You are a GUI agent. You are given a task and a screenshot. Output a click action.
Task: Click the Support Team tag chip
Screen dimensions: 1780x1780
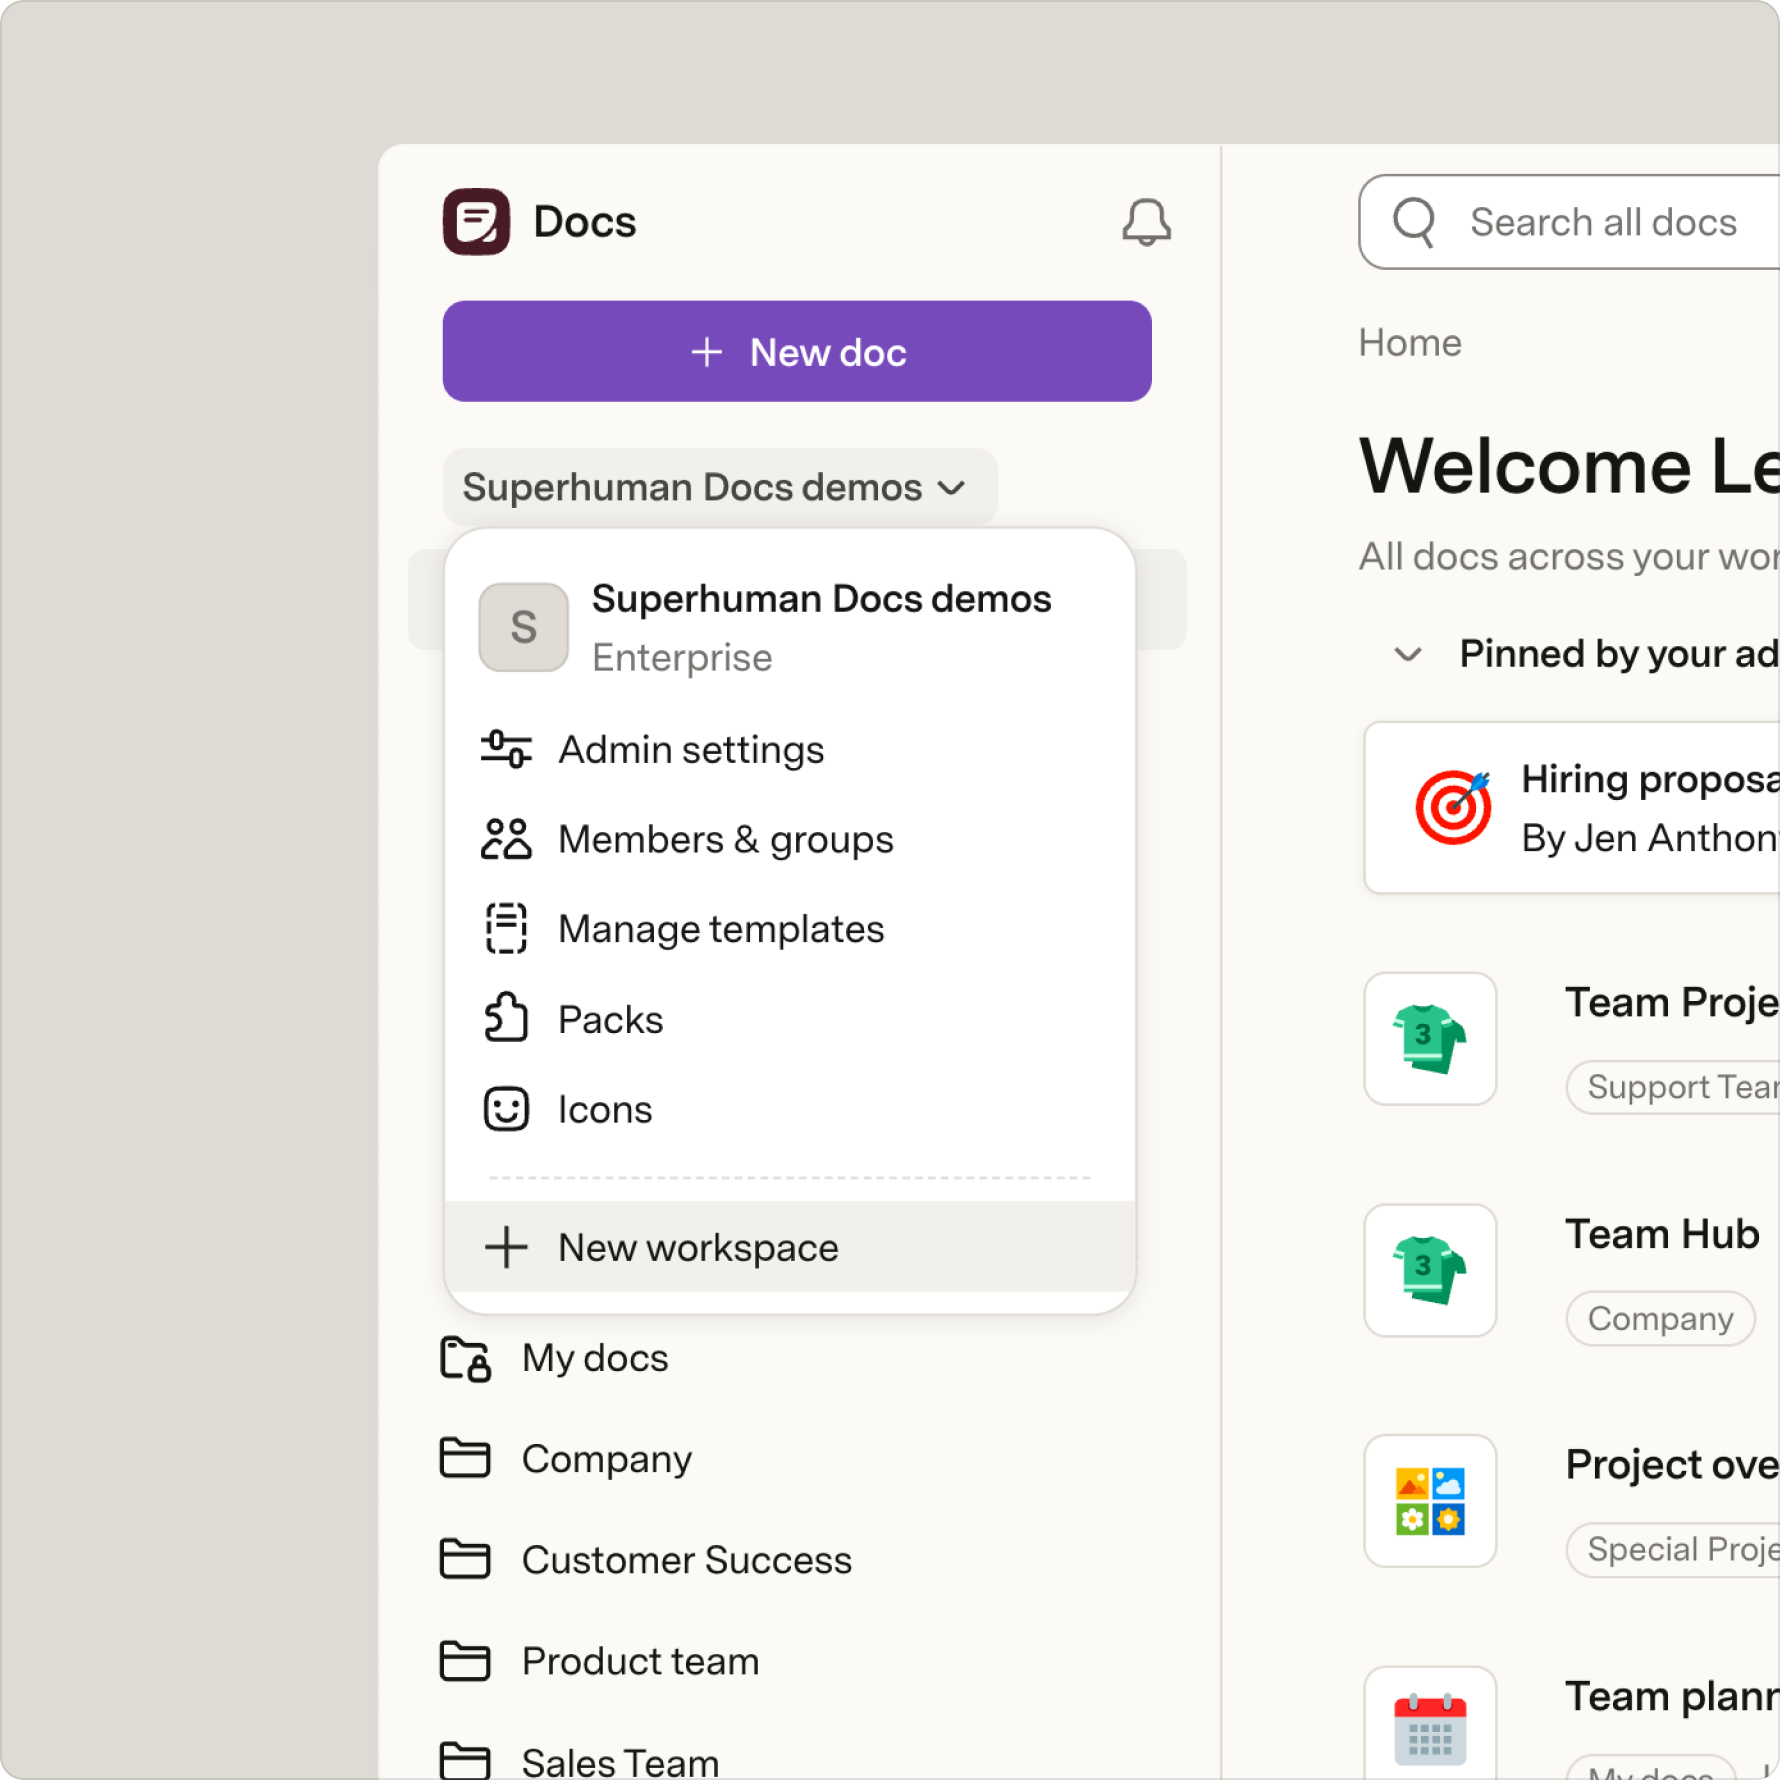click(1673, 1086)
